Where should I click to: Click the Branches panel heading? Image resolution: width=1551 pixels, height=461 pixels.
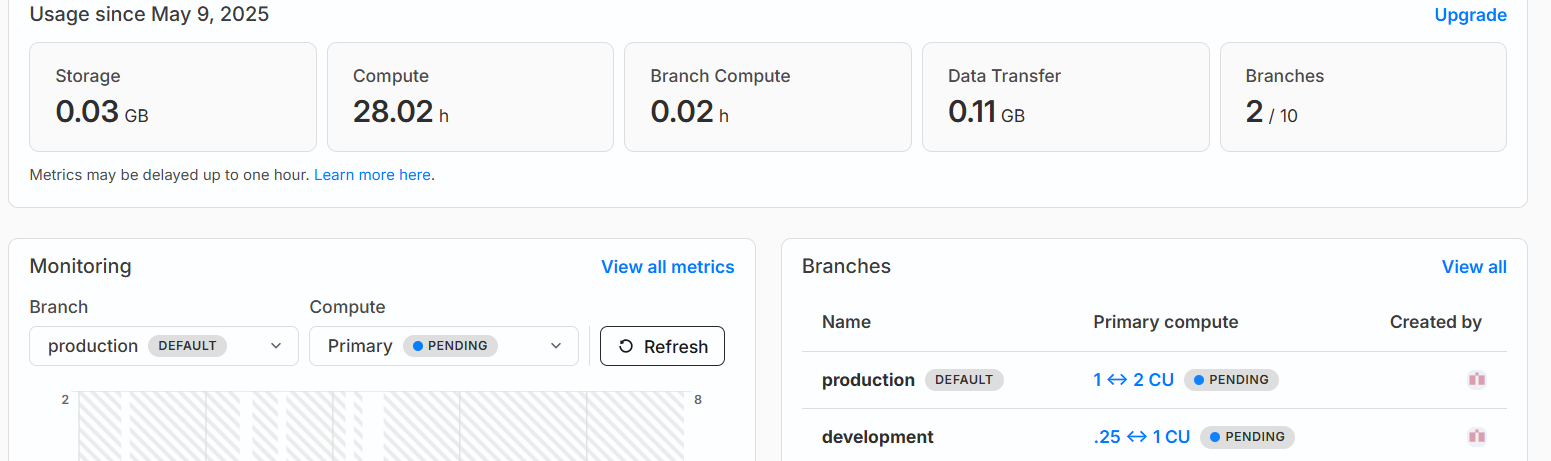pos(846,266)
